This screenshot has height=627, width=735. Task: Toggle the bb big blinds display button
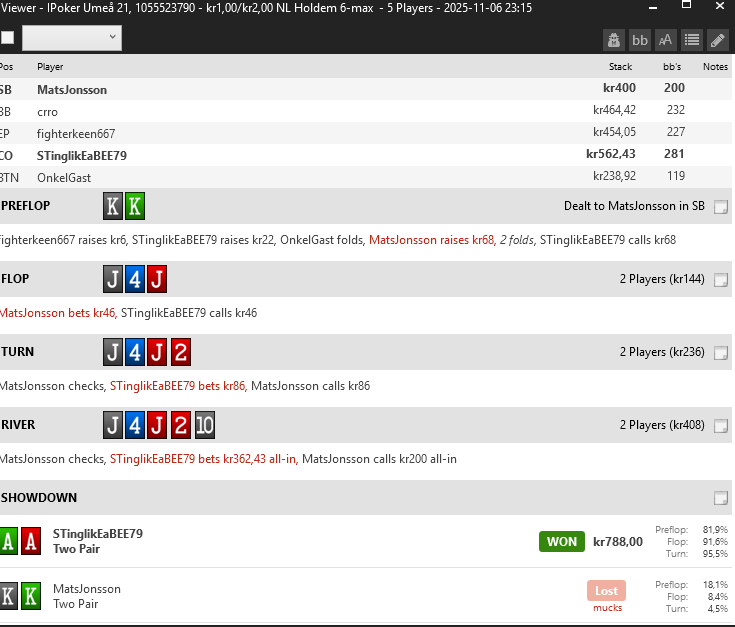pos(640,40)
